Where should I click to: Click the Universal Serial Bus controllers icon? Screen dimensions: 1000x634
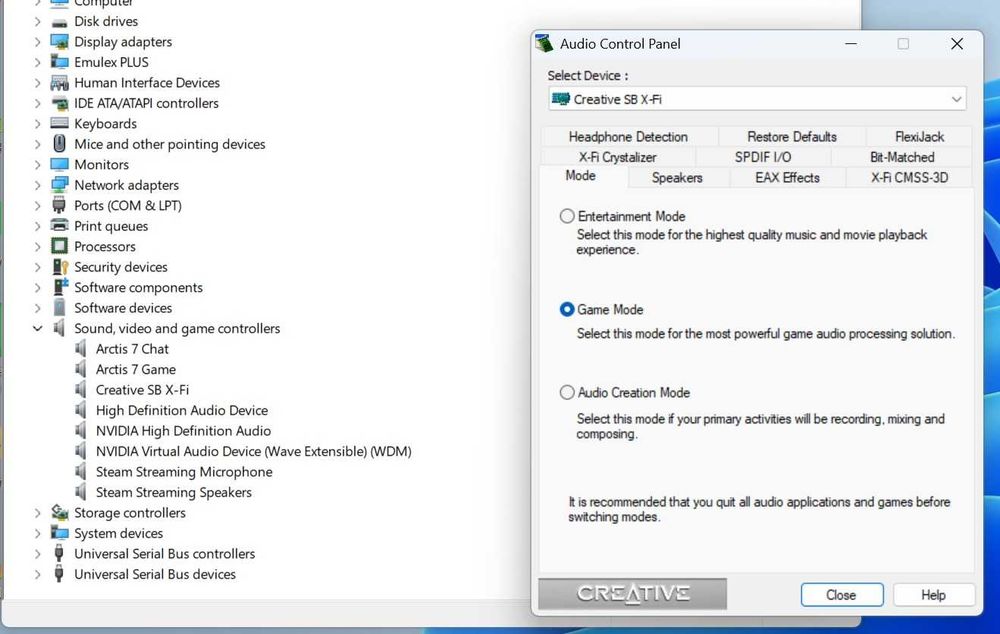click(x=59, y=554)
